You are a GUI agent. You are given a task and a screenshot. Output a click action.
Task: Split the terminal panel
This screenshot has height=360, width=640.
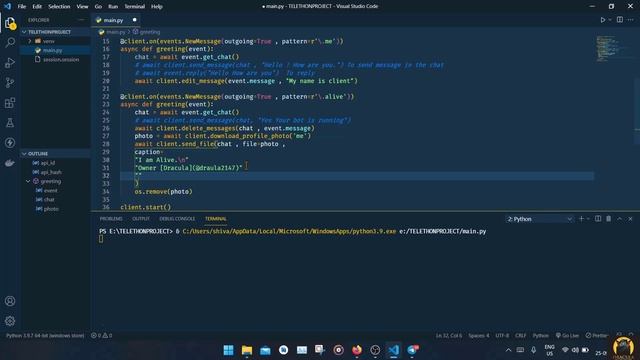[x=598, y=219]
